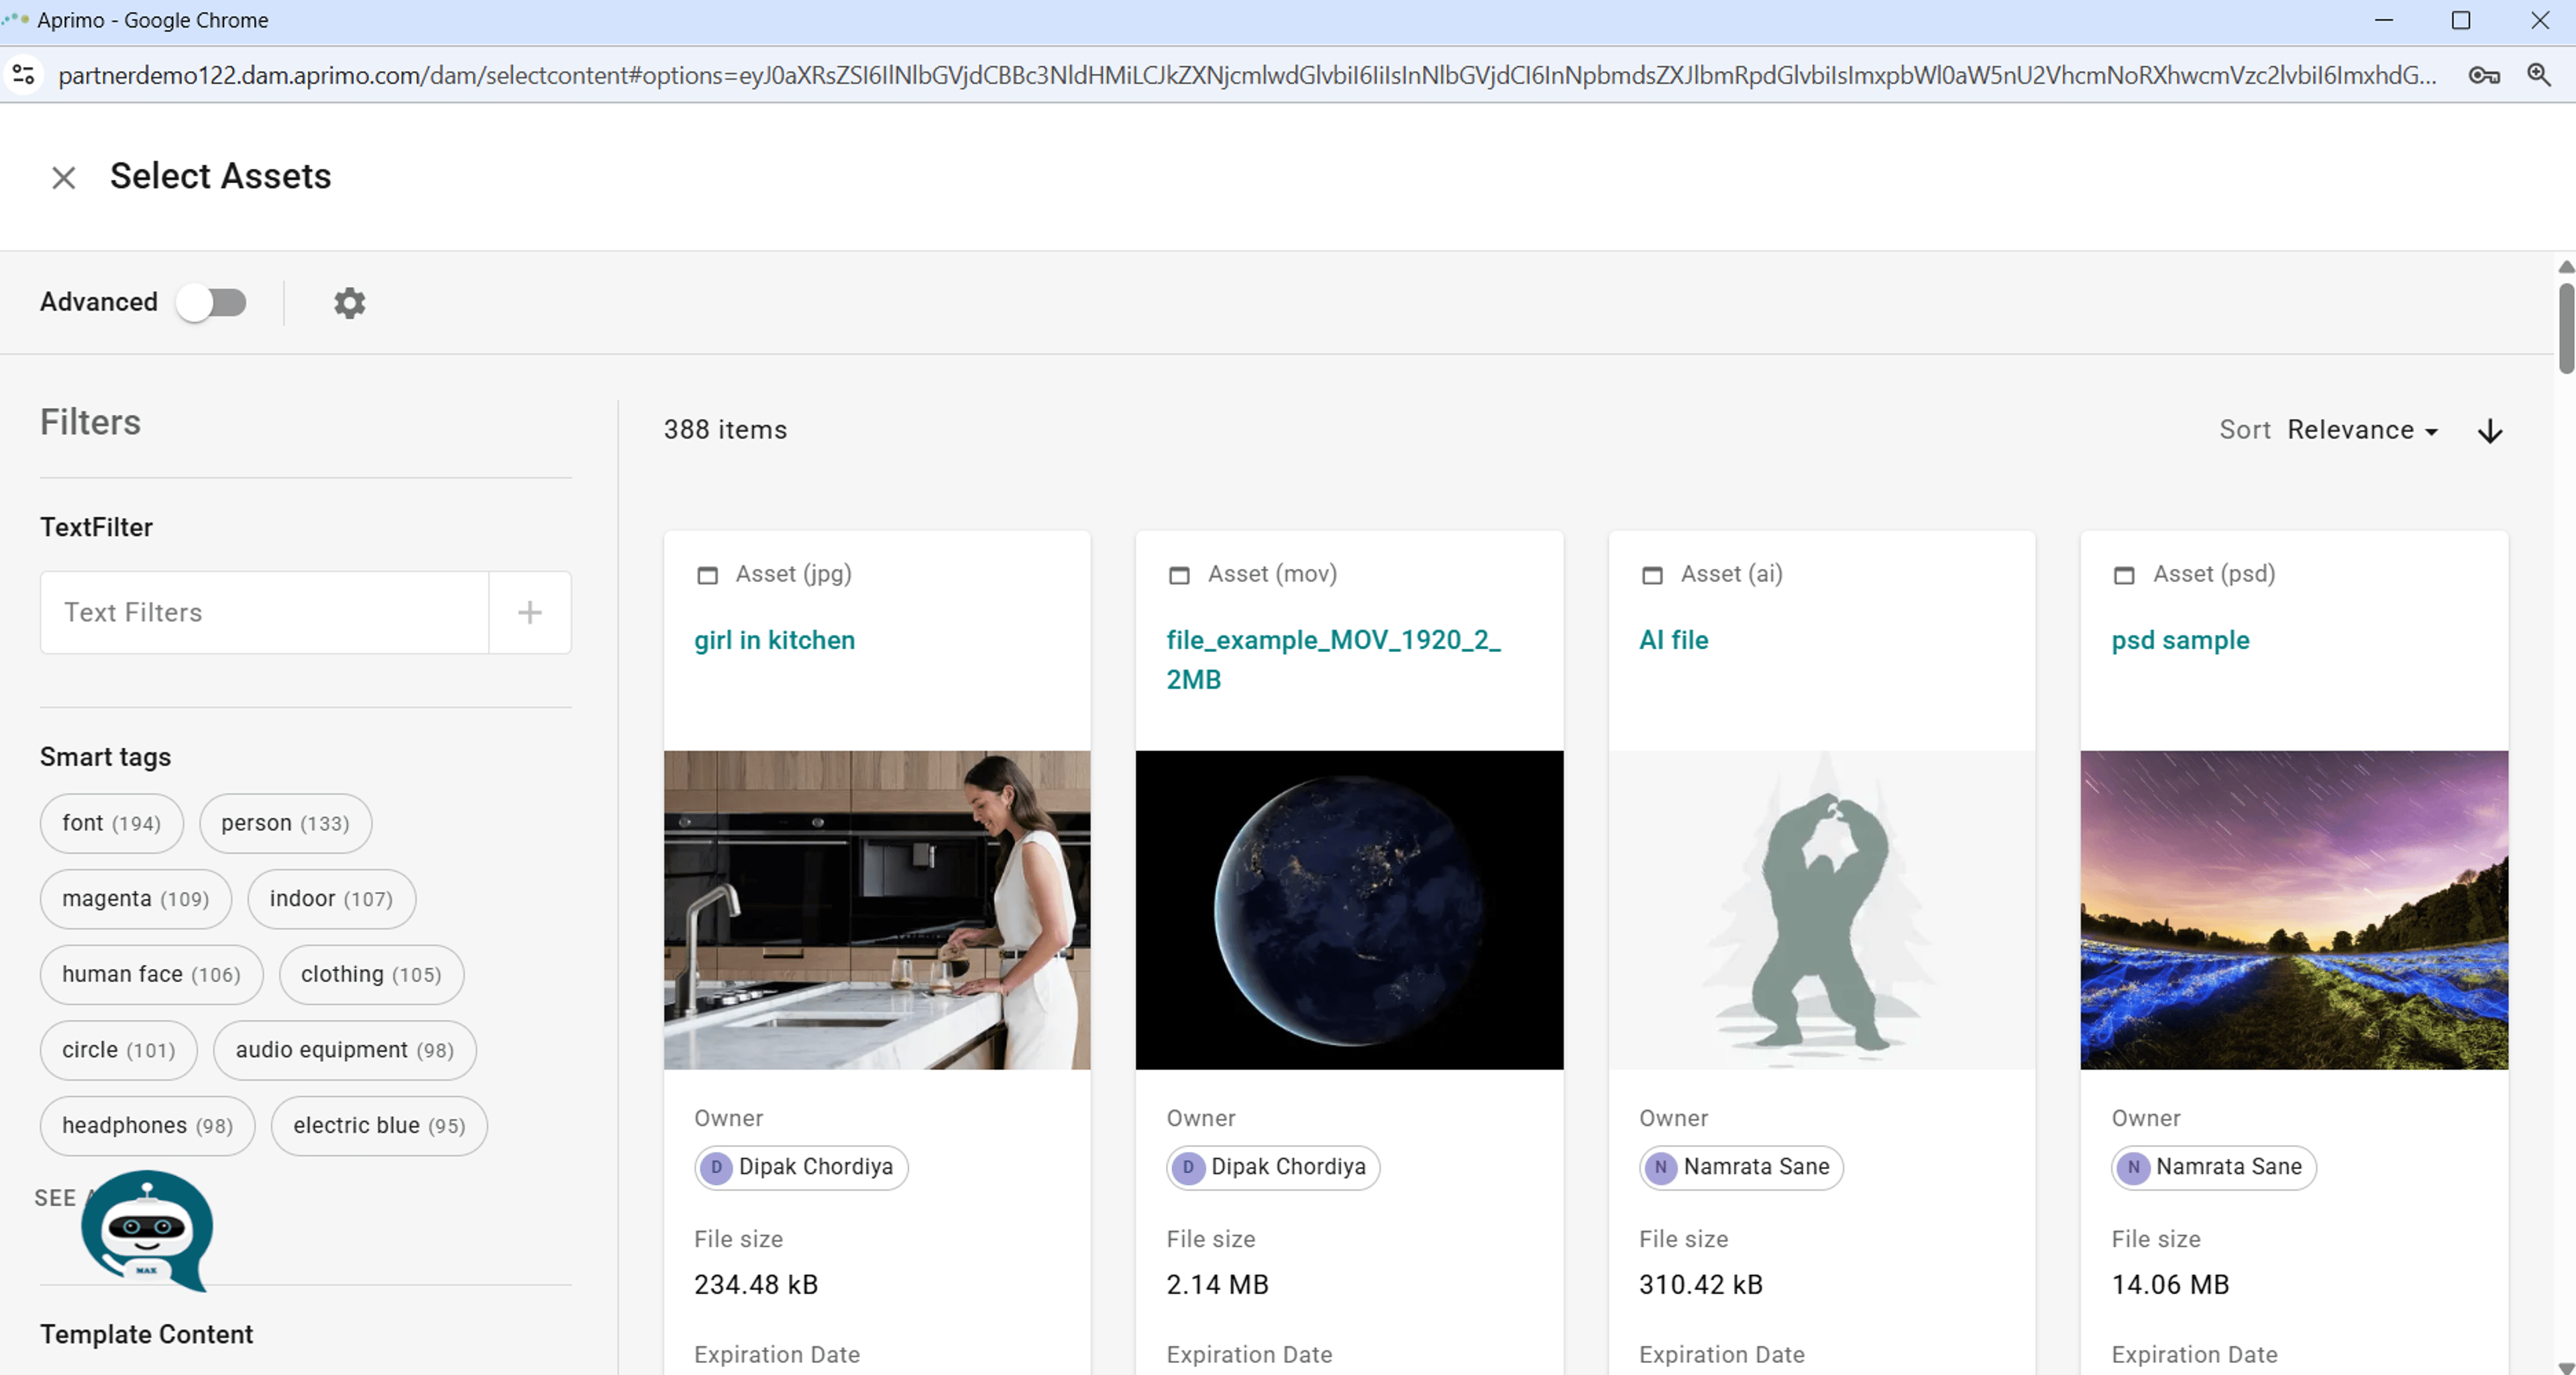Click the 234.48 kB file size value
This screenshot has height=1375, width=2576.
[756, 1284]
